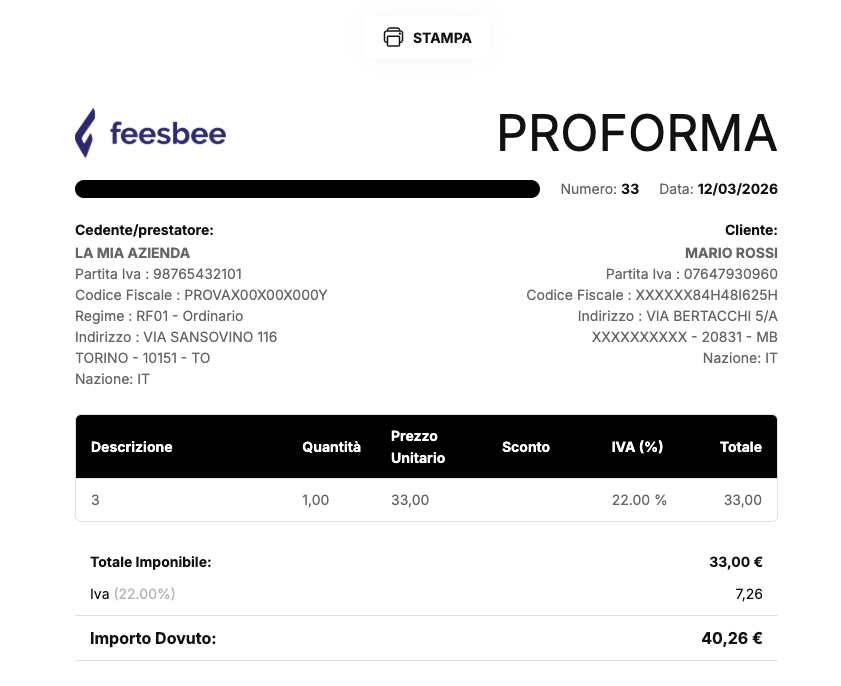This screenshot has width=841, height=686.
Task: Click the Prezzo Unitario column header
Action: pos(418,447)
